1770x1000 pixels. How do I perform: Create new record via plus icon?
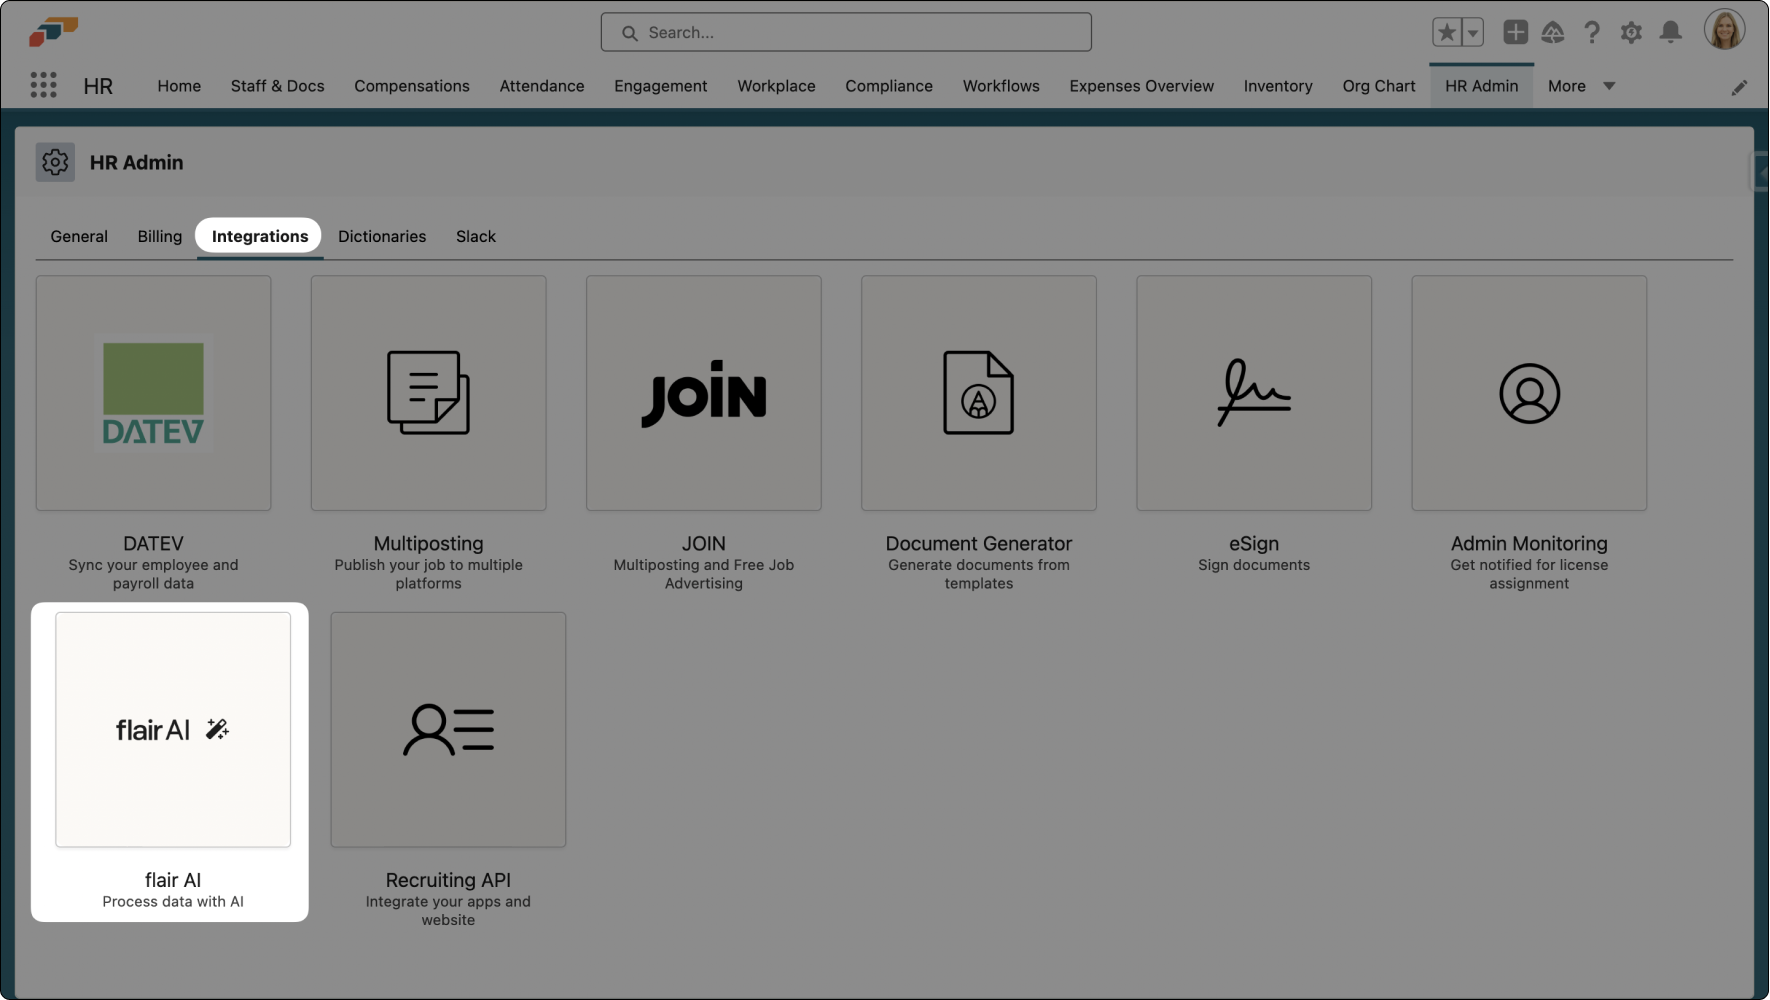click(x=1515, y=31)
